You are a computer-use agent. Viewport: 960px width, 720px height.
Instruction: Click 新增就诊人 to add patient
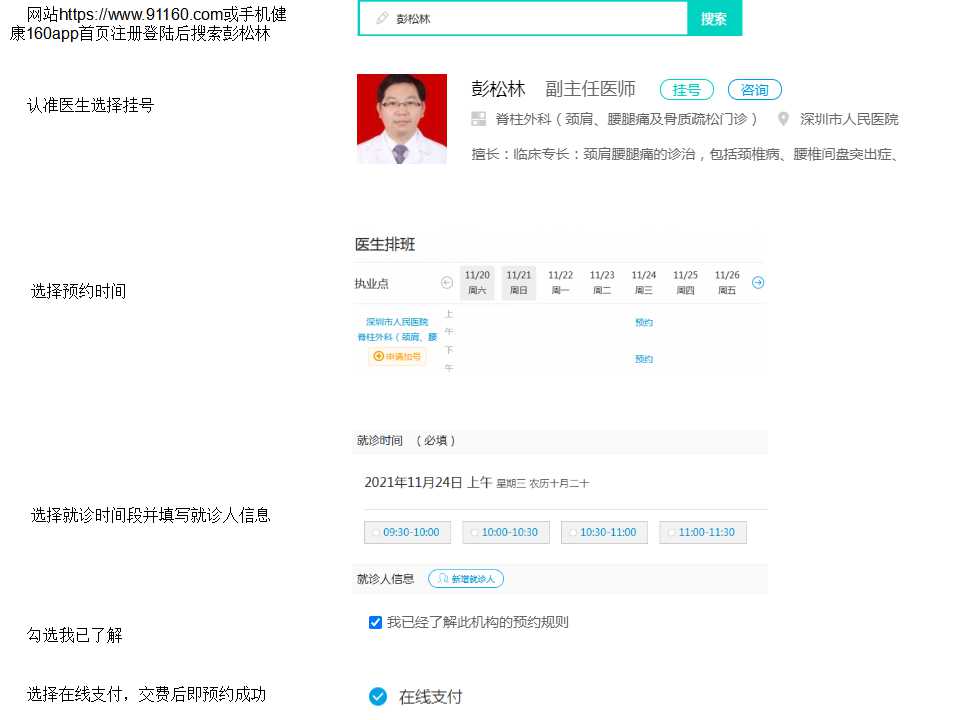(x=466, y=579)
